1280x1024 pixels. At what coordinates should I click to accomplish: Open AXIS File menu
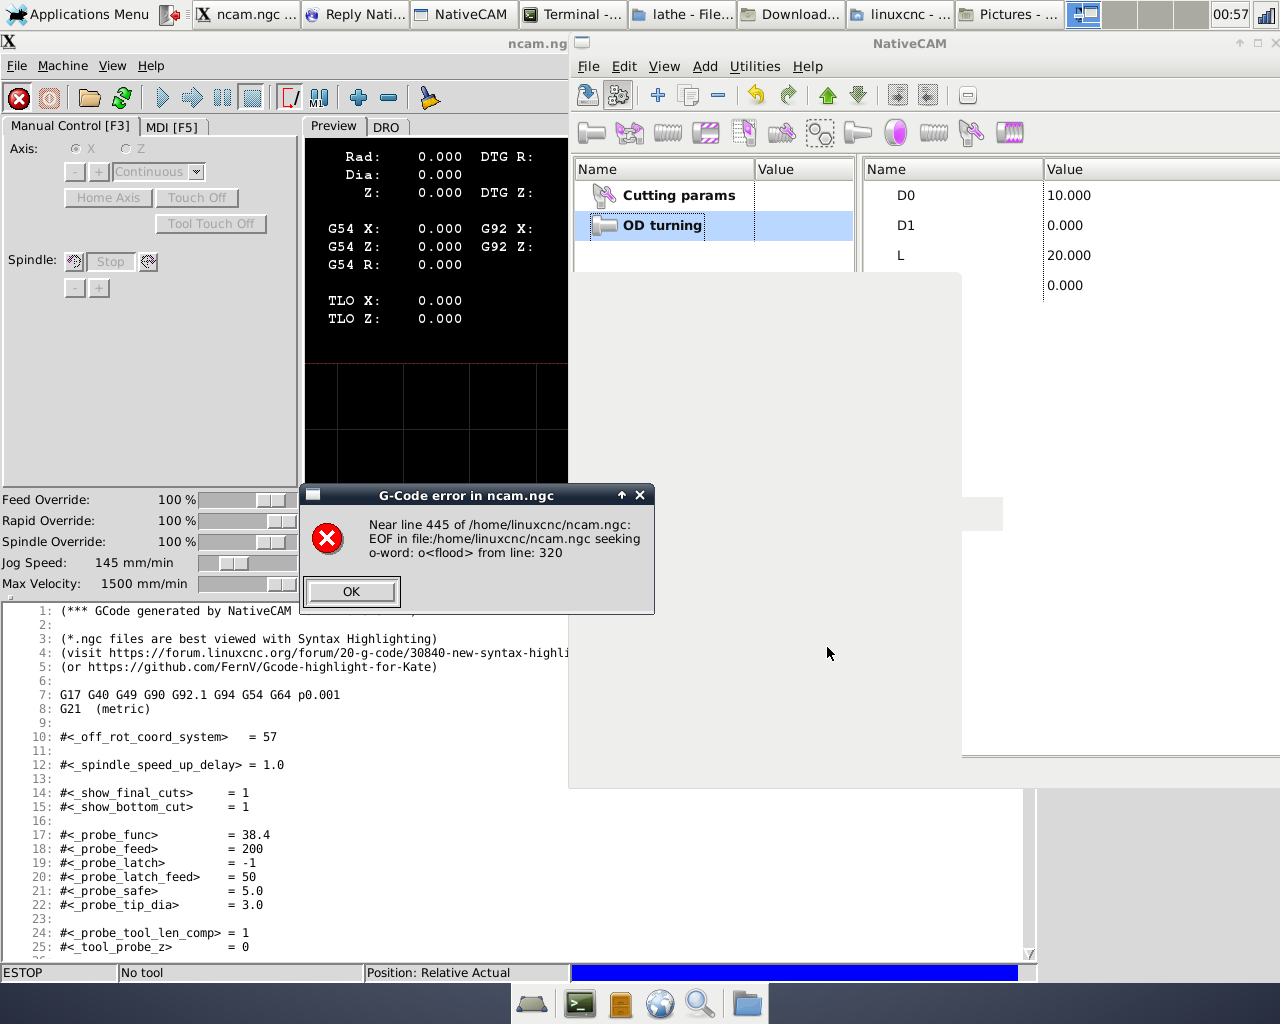click(x=17, y=66)
